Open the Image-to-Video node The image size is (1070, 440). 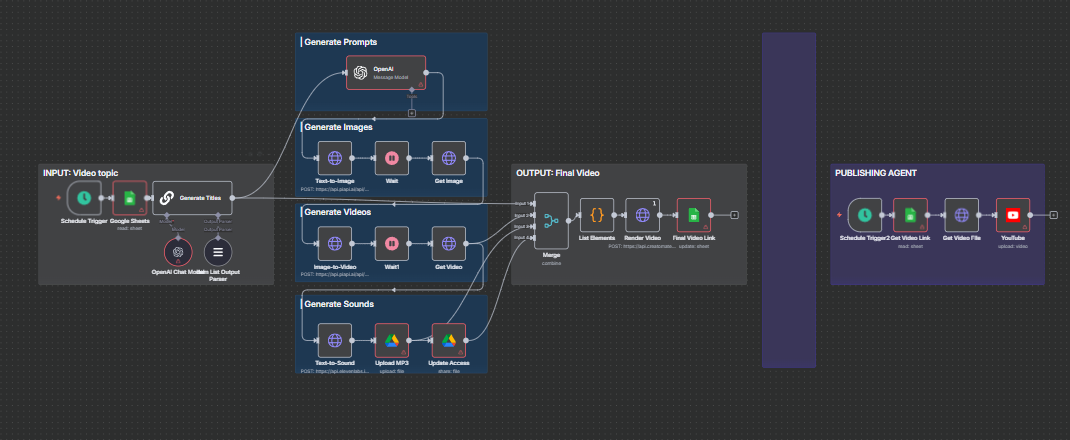334,243
